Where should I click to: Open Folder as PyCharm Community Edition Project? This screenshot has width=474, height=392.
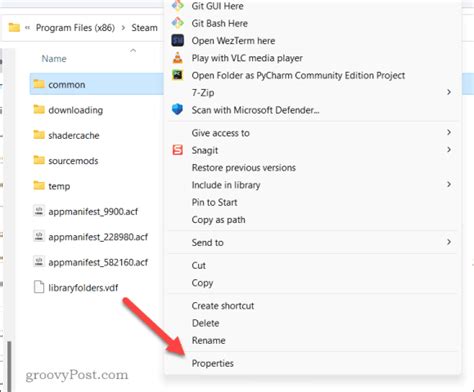[298, 75]
